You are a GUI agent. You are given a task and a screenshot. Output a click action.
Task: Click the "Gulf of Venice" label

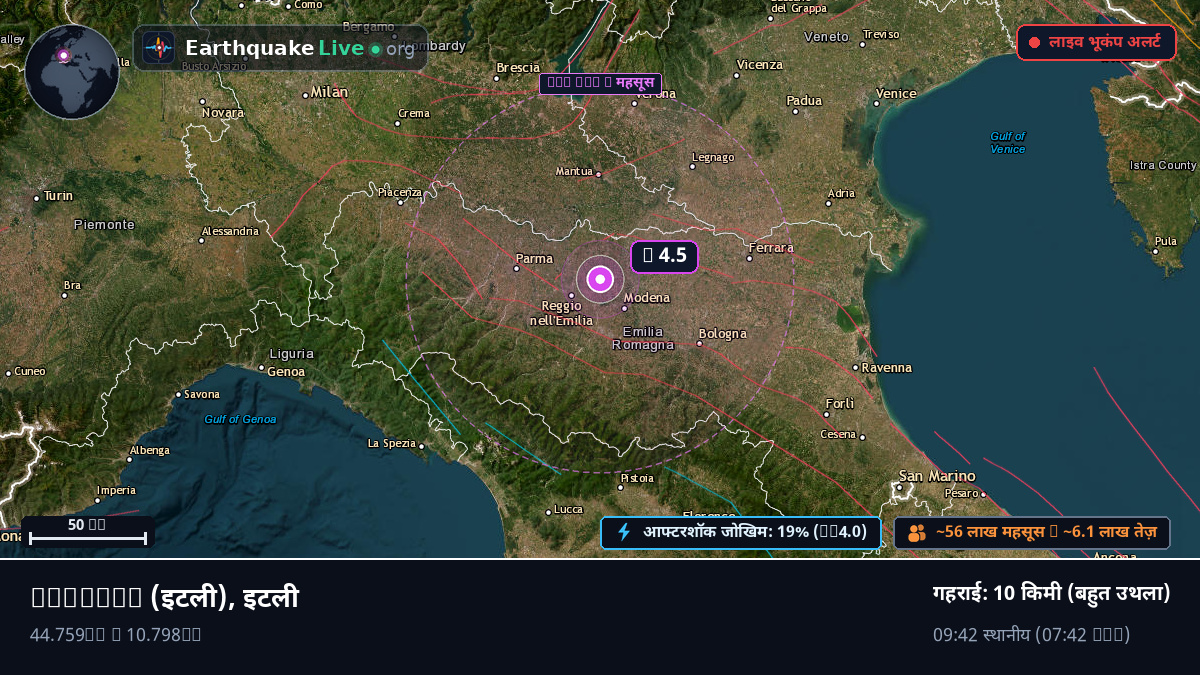coord(1008,142)
